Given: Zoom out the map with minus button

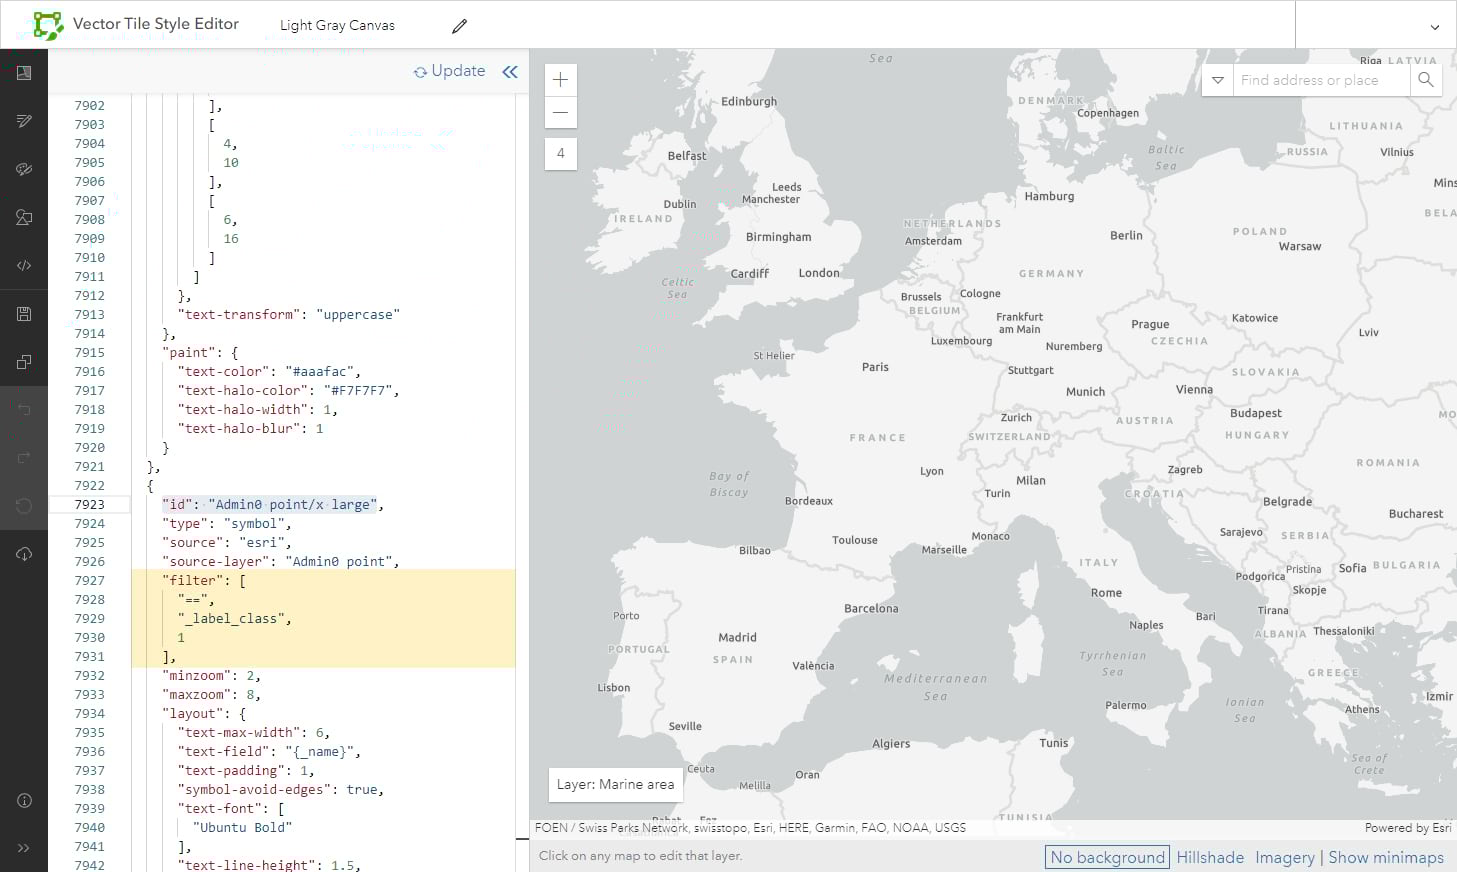Looking at the screenshot, I should click(560, 112).
